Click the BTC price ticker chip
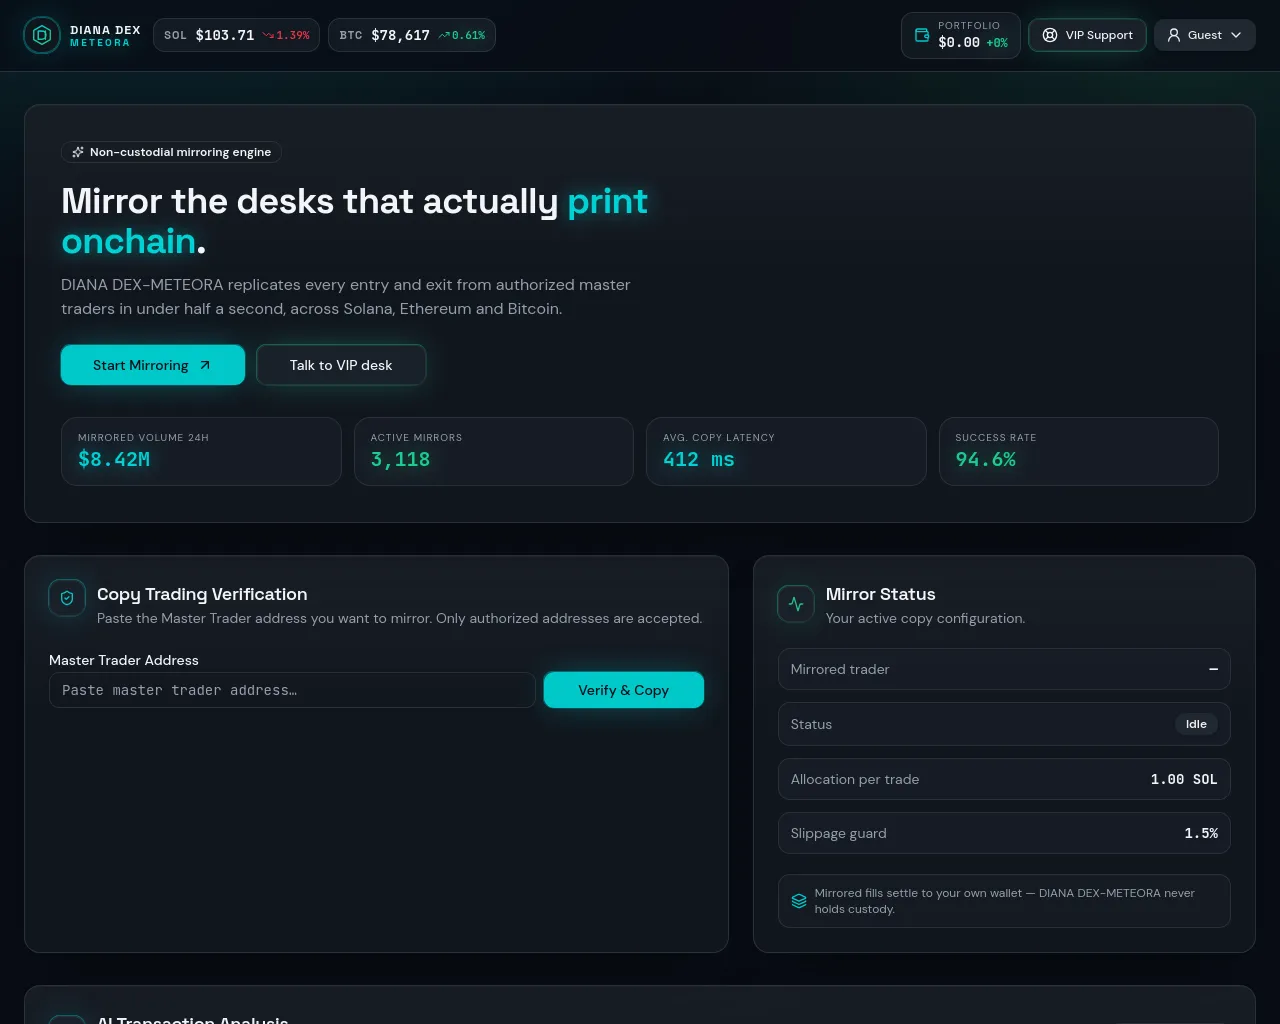1280x1024 pixels. coord(412,35)
